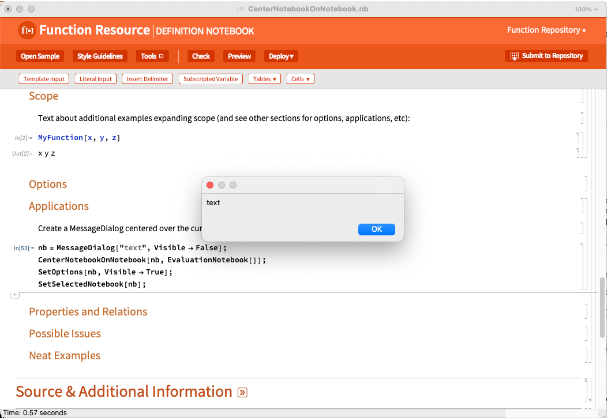Expand the Deploy dropdown
This screenshot has height=418, width=608.
[x=279, y=56]
